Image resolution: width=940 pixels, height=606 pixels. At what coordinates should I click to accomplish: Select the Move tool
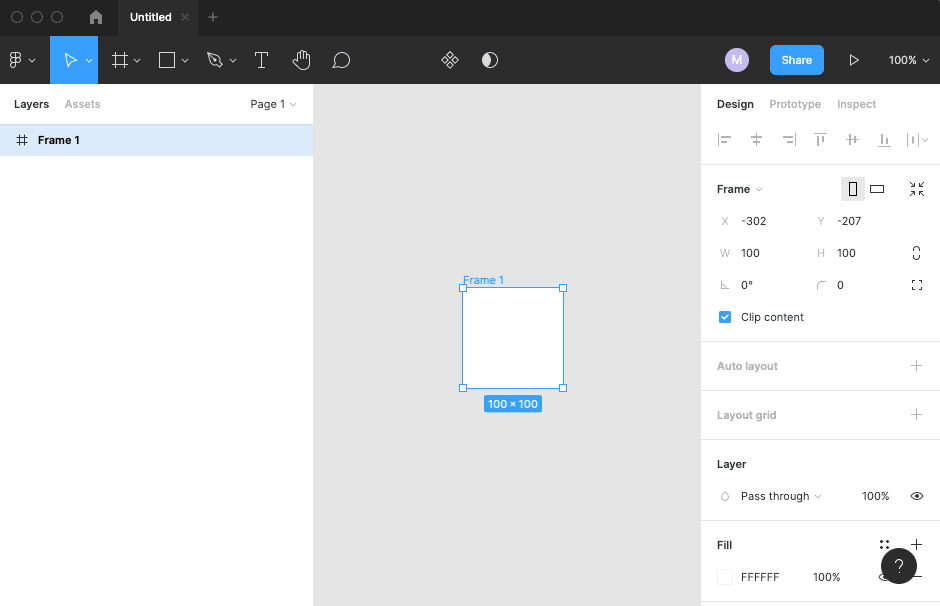tap(70, 60)
